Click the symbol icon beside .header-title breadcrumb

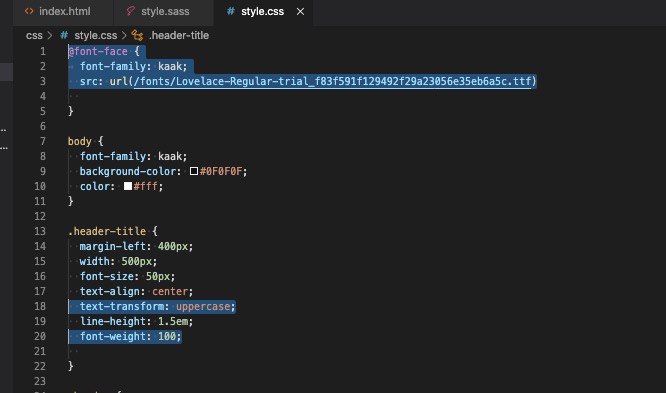(137, 36)
